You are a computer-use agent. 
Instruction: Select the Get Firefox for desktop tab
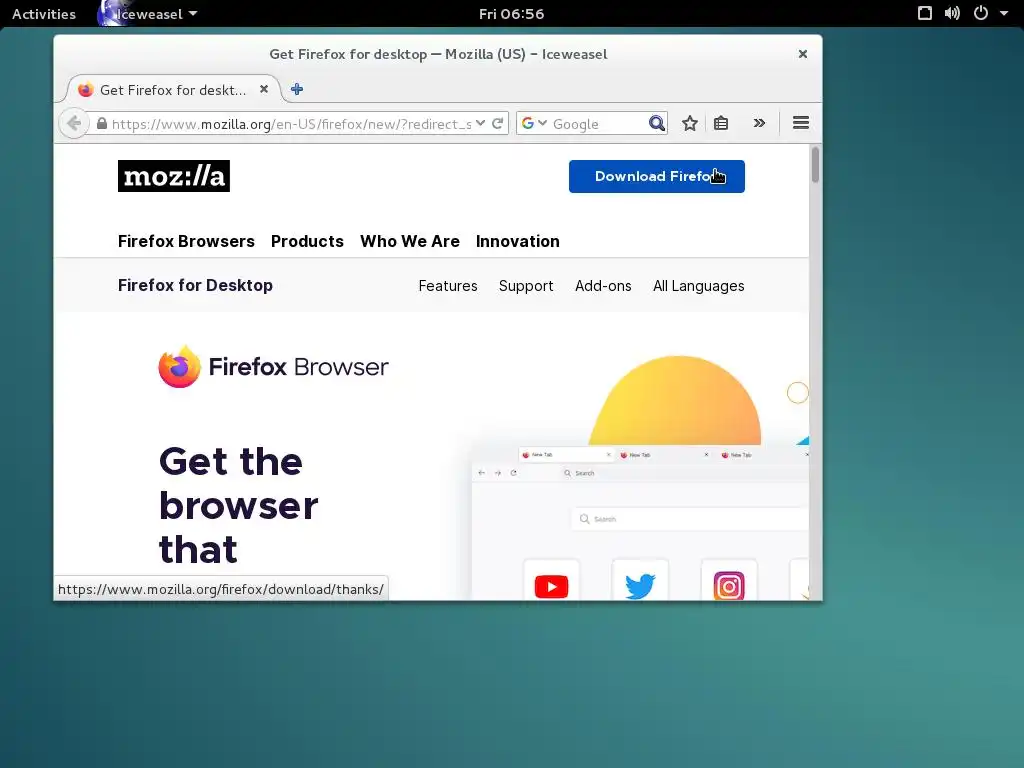point(172,89)
